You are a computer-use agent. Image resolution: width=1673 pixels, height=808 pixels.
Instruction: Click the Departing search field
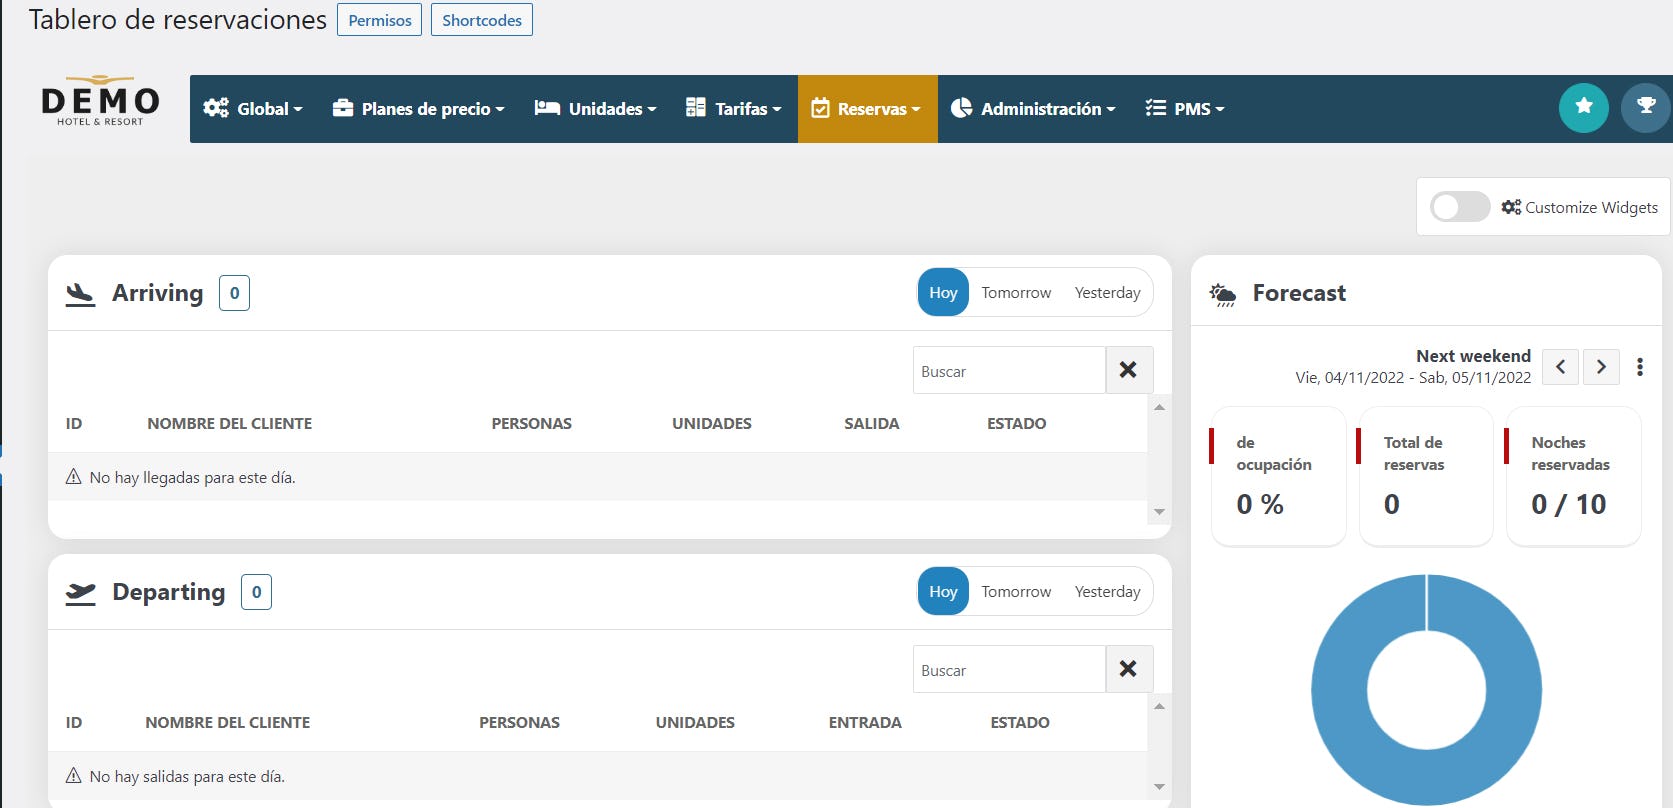[x=1009, y=669]
